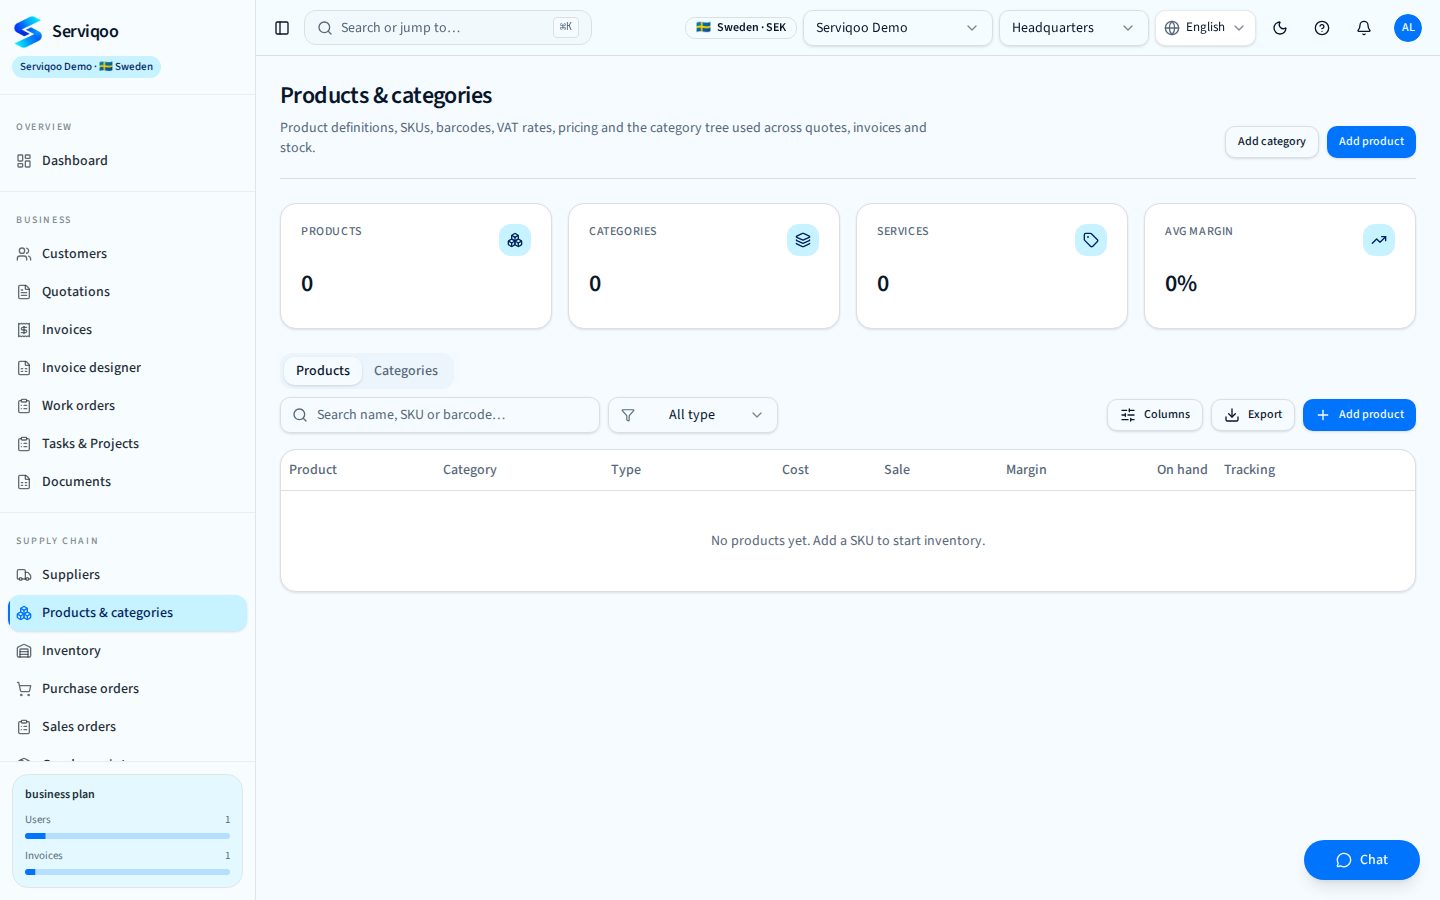This screenshot has height=900, width=1440.
Task: Click the Avg Margin trending arrow icon
Action: pyautogui.click(x=1379, y=240)
